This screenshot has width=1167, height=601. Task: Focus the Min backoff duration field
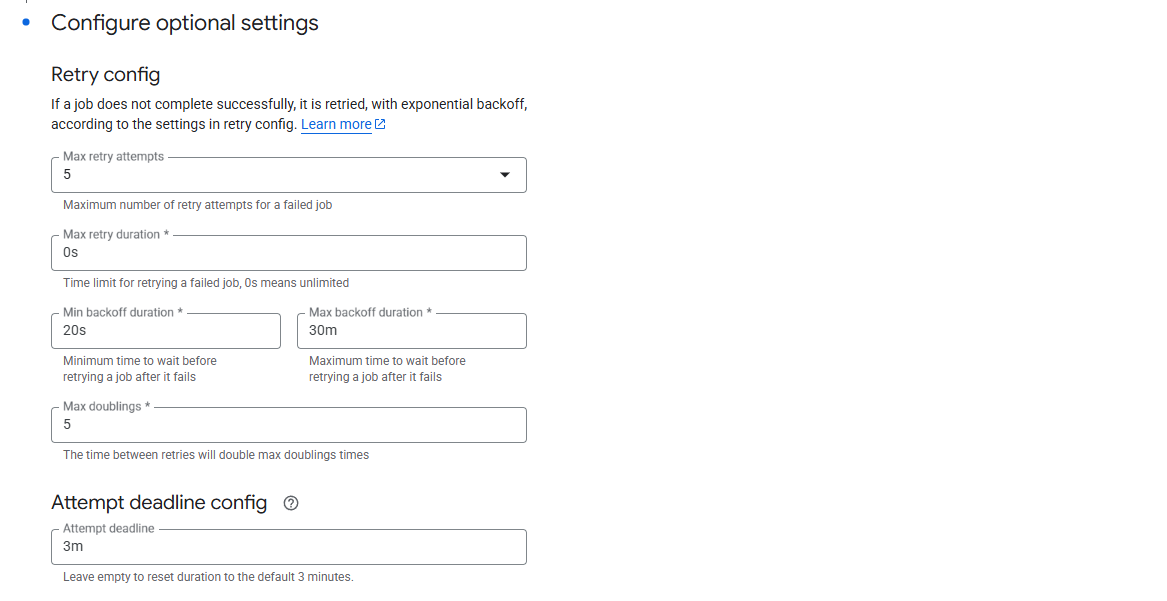(165, 331)
